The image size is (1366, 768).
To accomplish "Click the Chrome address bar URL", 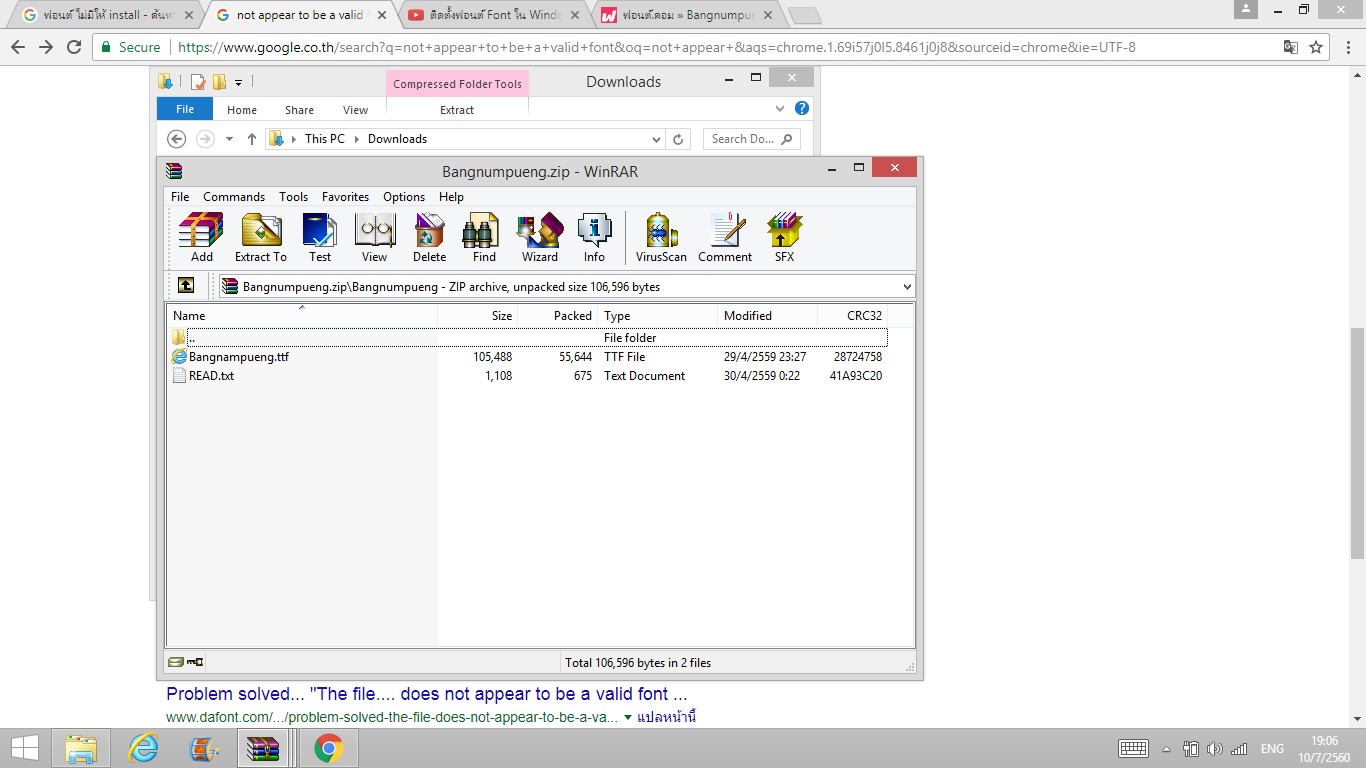I will (x=656, y=47).
